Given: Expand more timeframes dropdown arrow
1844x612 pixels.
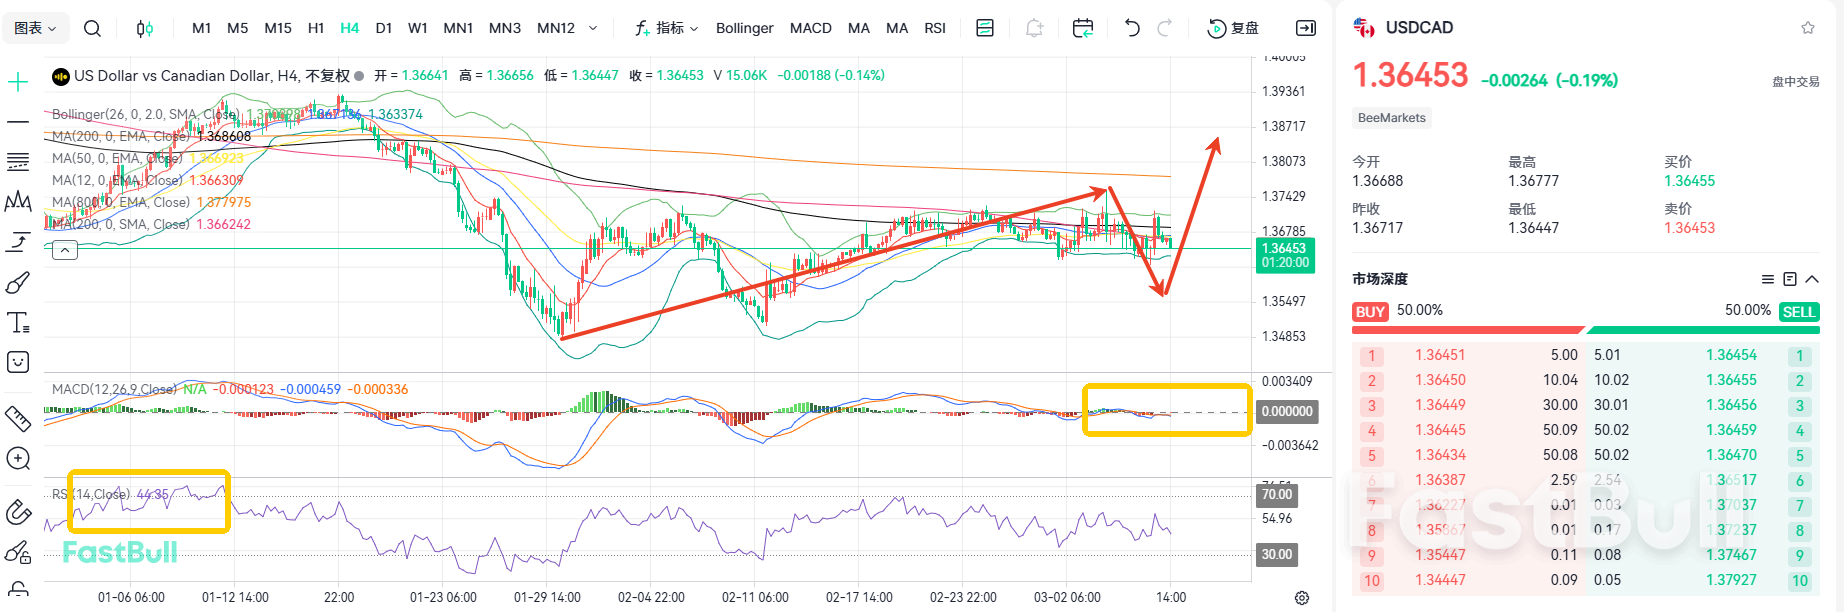Looking at the screenshot, I should [x=593, y=28].
